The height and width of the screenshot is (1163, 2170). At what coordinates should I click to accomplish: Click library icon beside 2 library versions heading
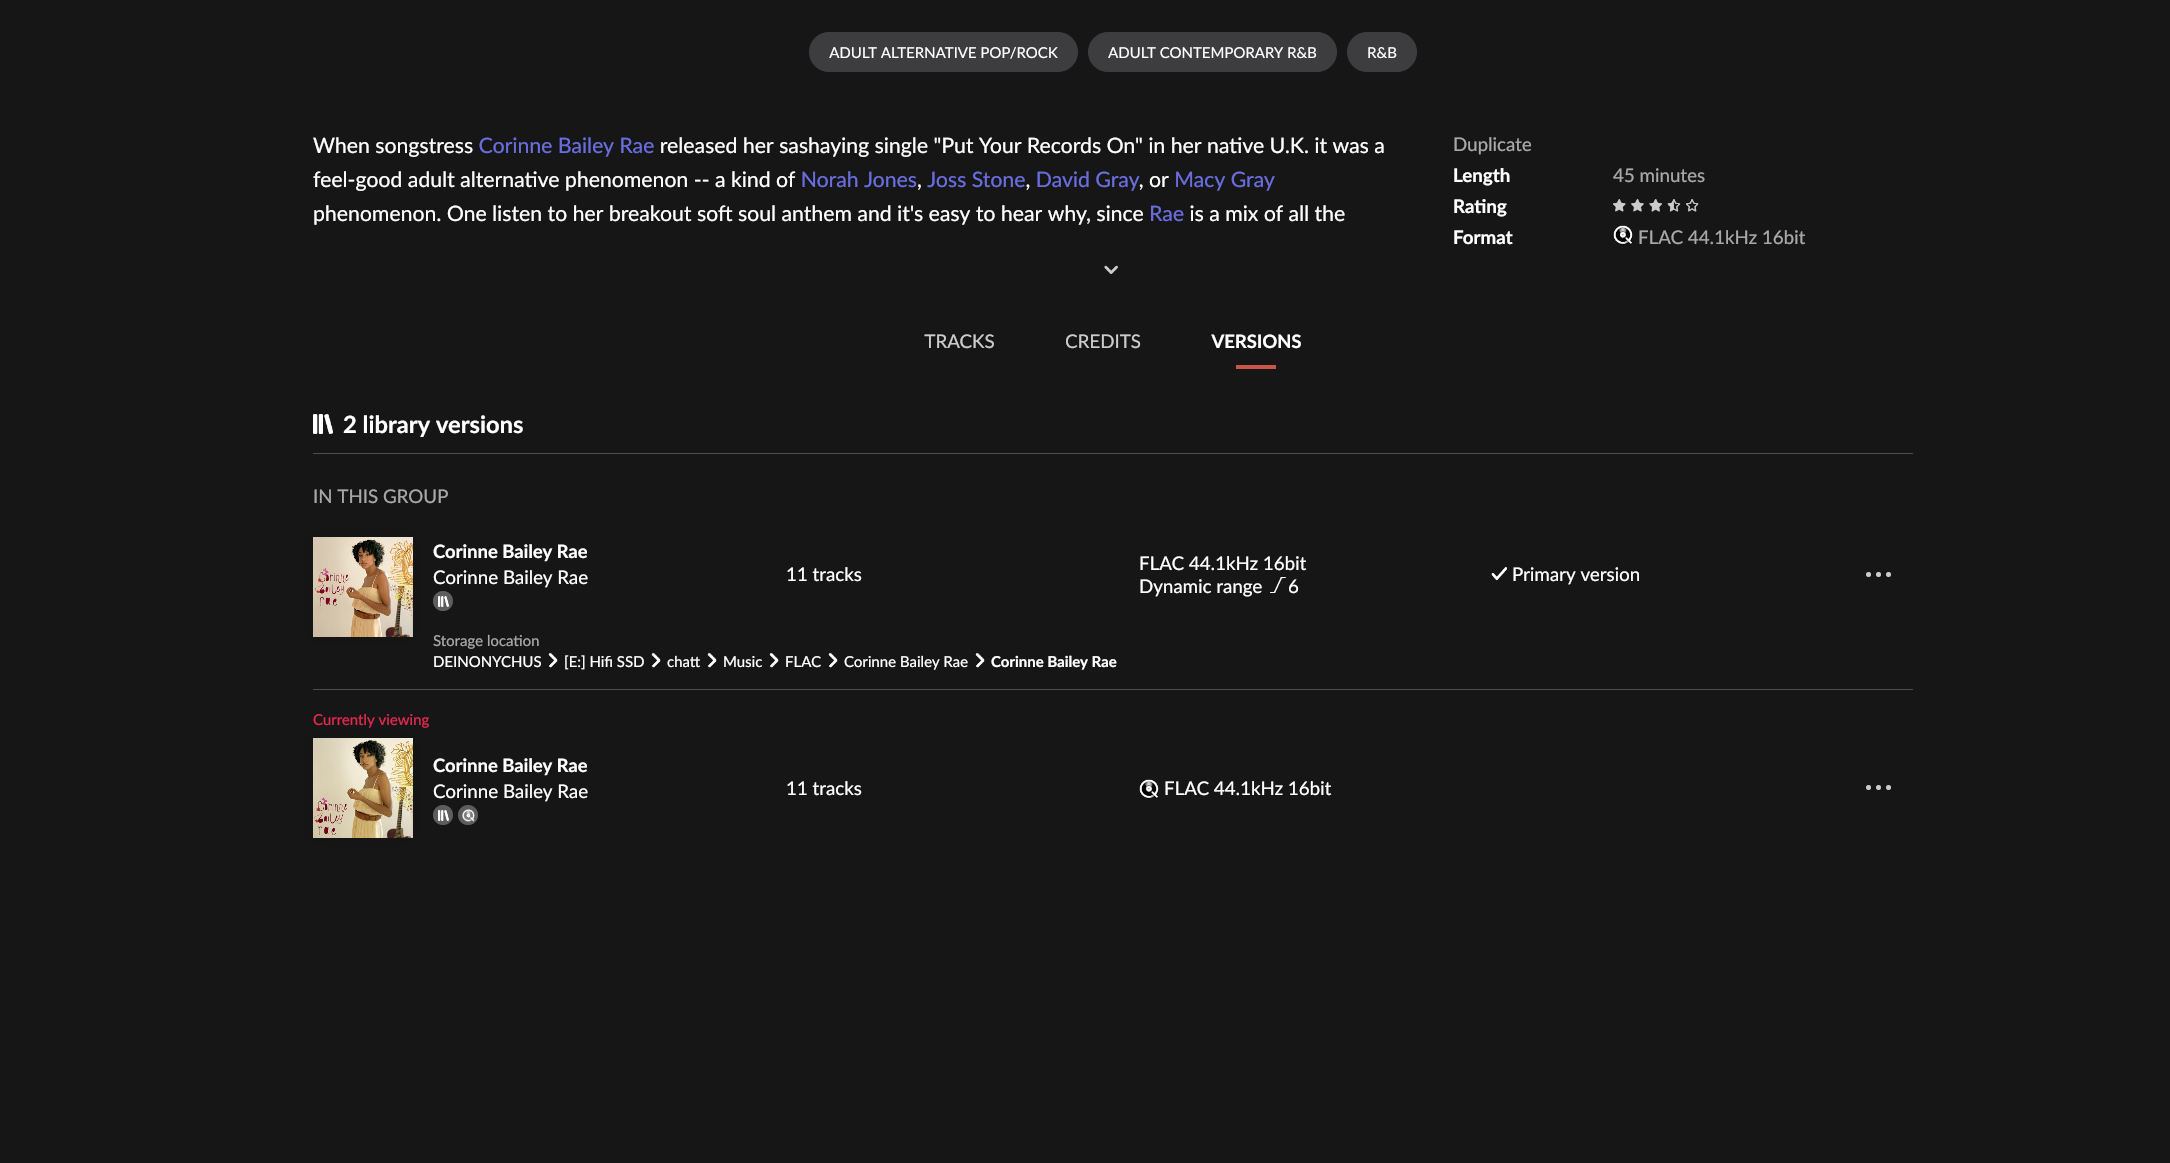(322, 424)
